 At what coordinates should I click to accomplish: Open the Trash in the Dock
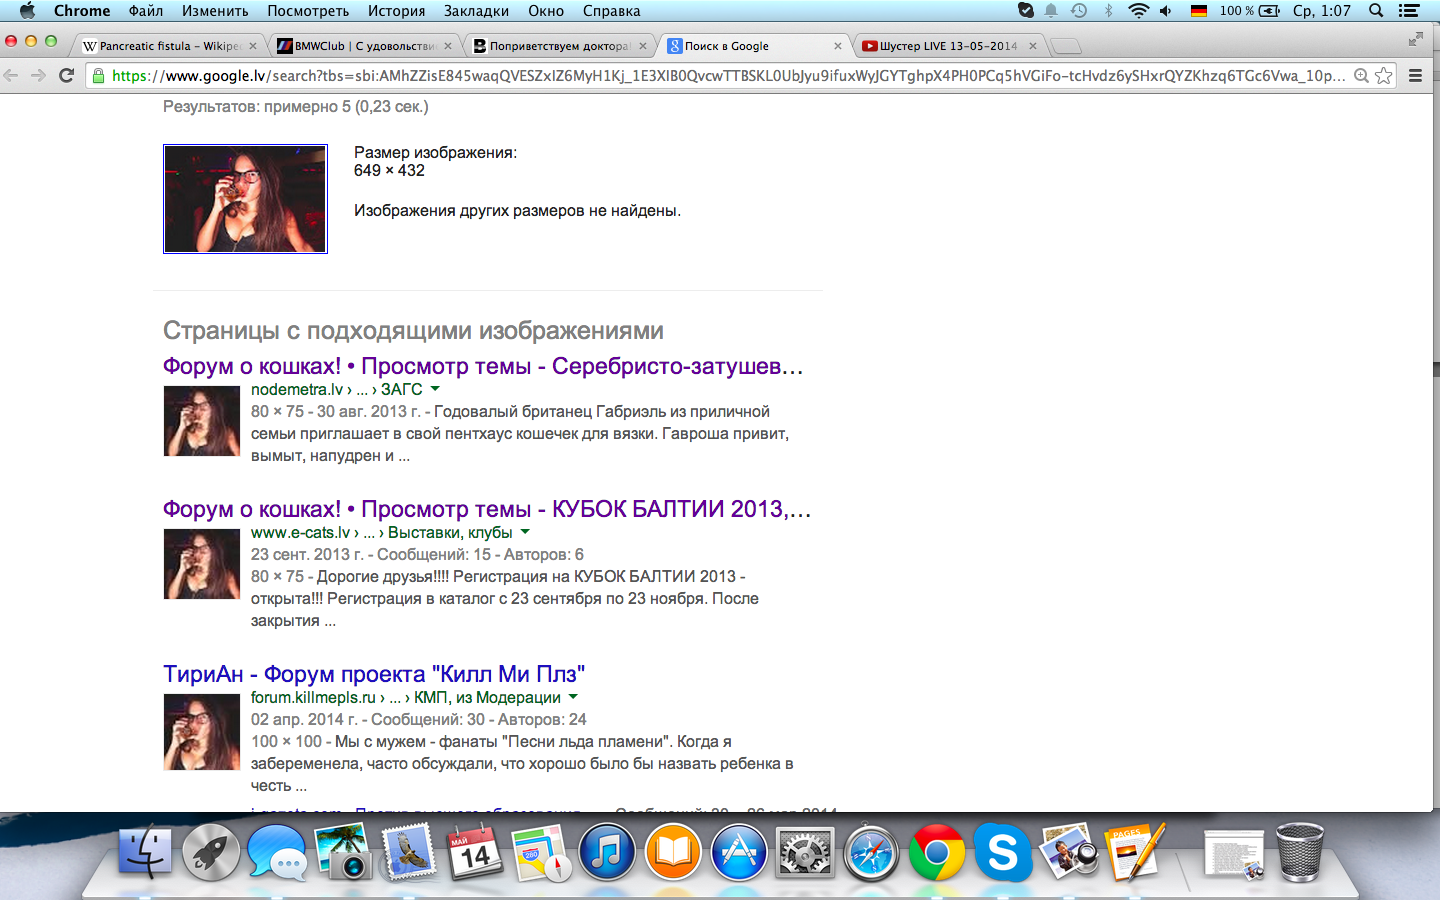[1300, 852]
